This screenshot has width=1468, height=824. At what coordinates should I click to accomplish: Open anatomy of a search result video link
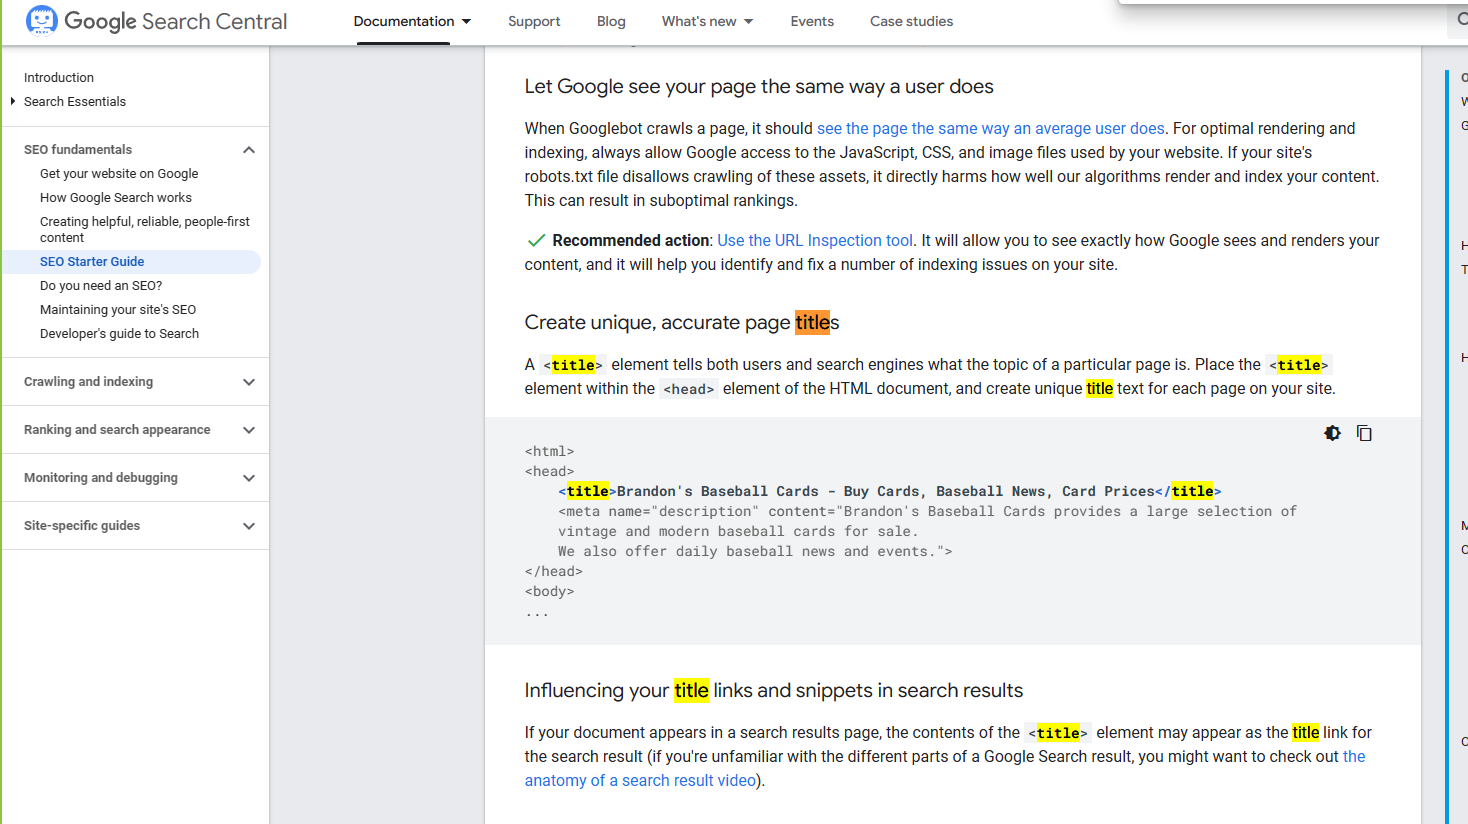[x=640, y=780]
